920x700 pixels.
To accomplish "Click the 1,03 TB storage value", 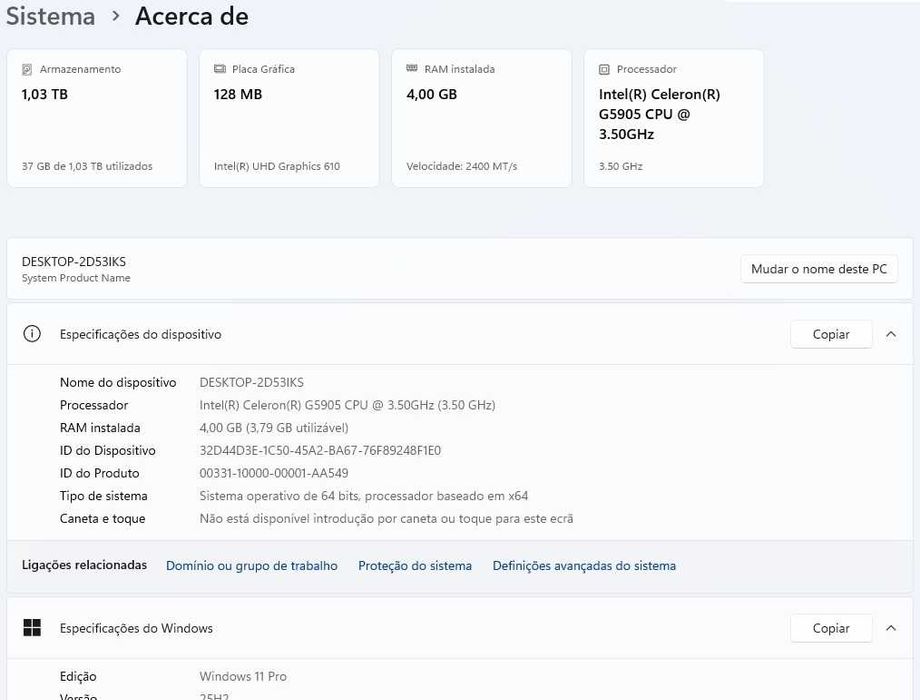I will pos(45,94).
